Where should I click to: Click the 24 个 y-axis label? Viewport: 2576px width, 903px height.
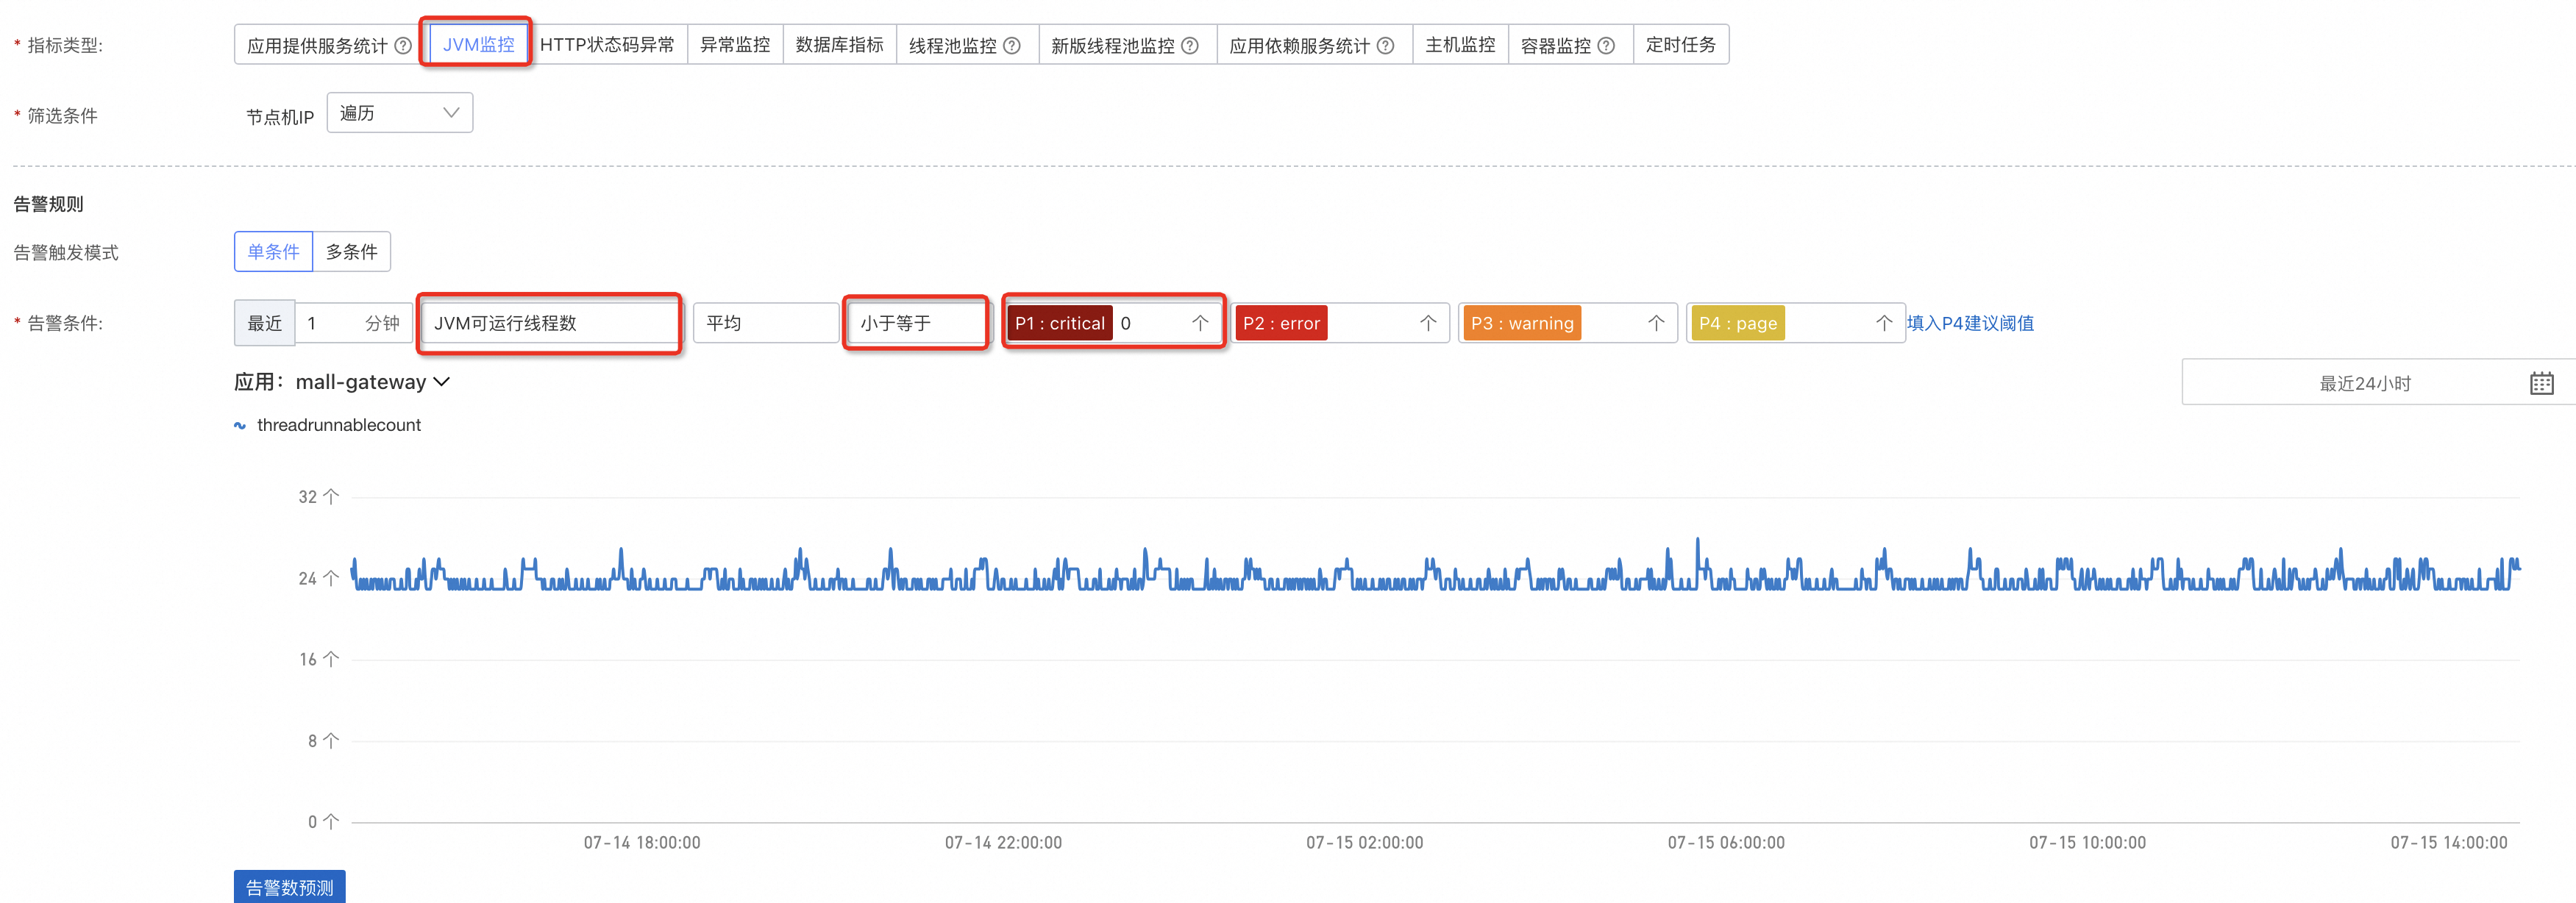click(x=319, y=578)
